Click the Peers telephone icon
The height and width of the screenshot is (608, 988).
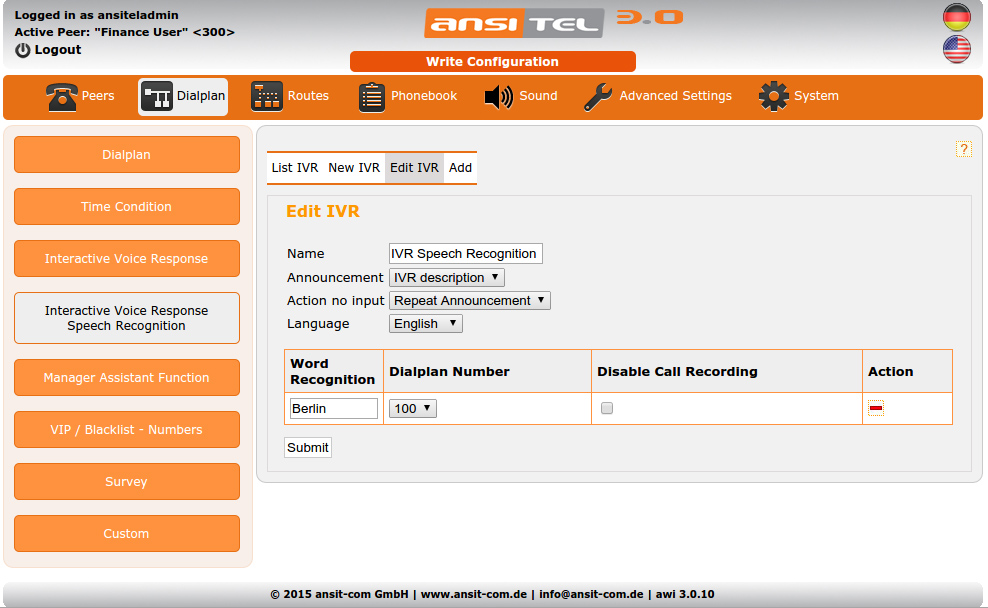[62, 97]
